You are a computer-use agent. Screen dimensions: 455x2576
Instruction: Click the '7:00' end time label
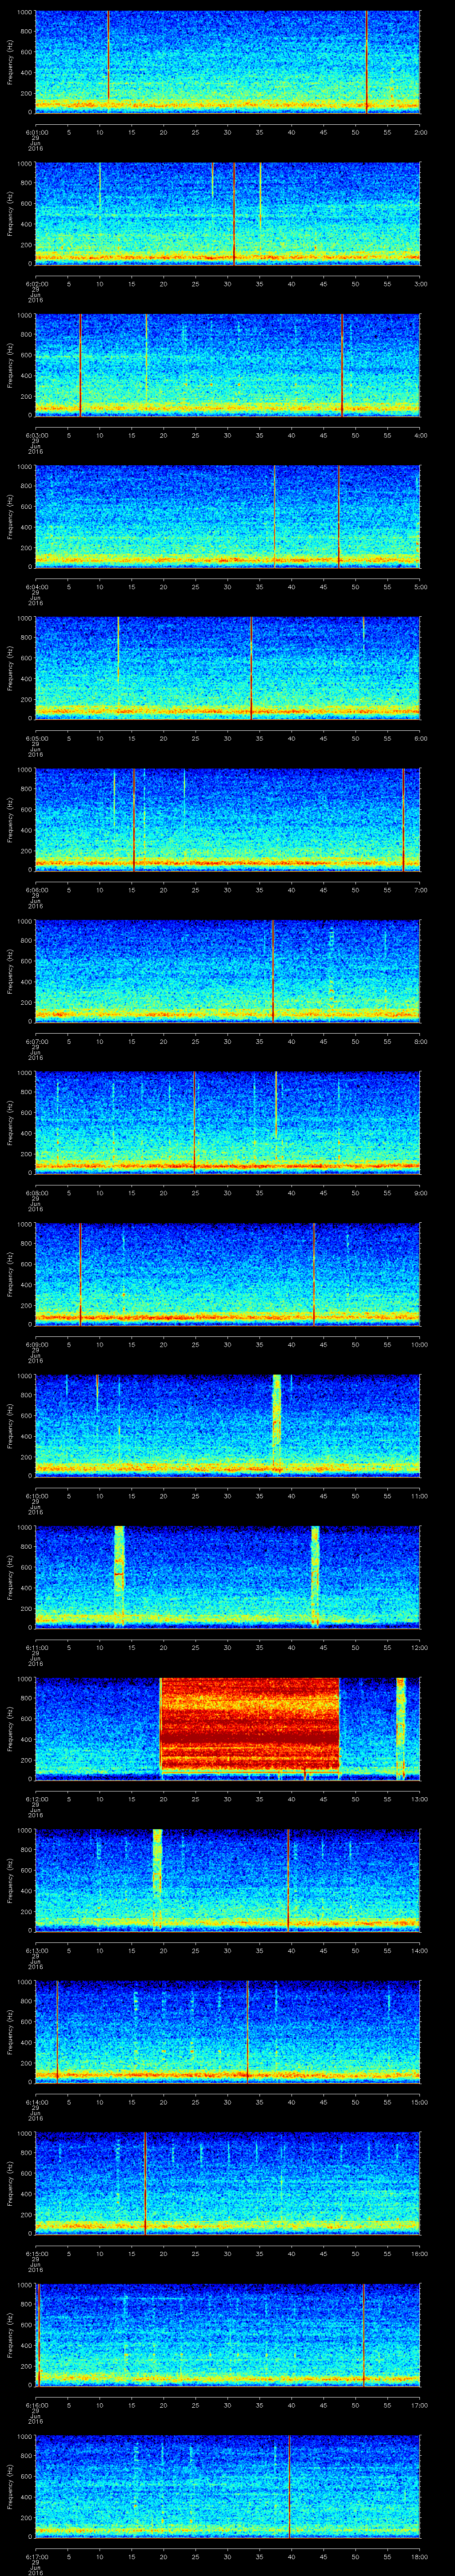point(420,890)
